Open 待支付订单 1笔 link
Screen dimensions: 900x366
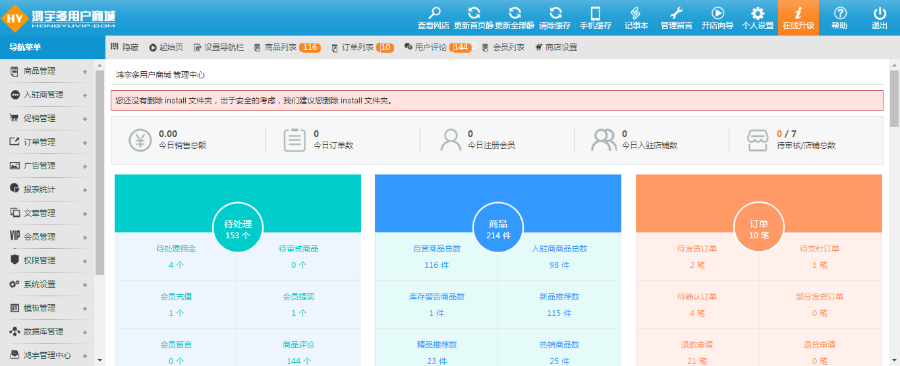(820, 257)
